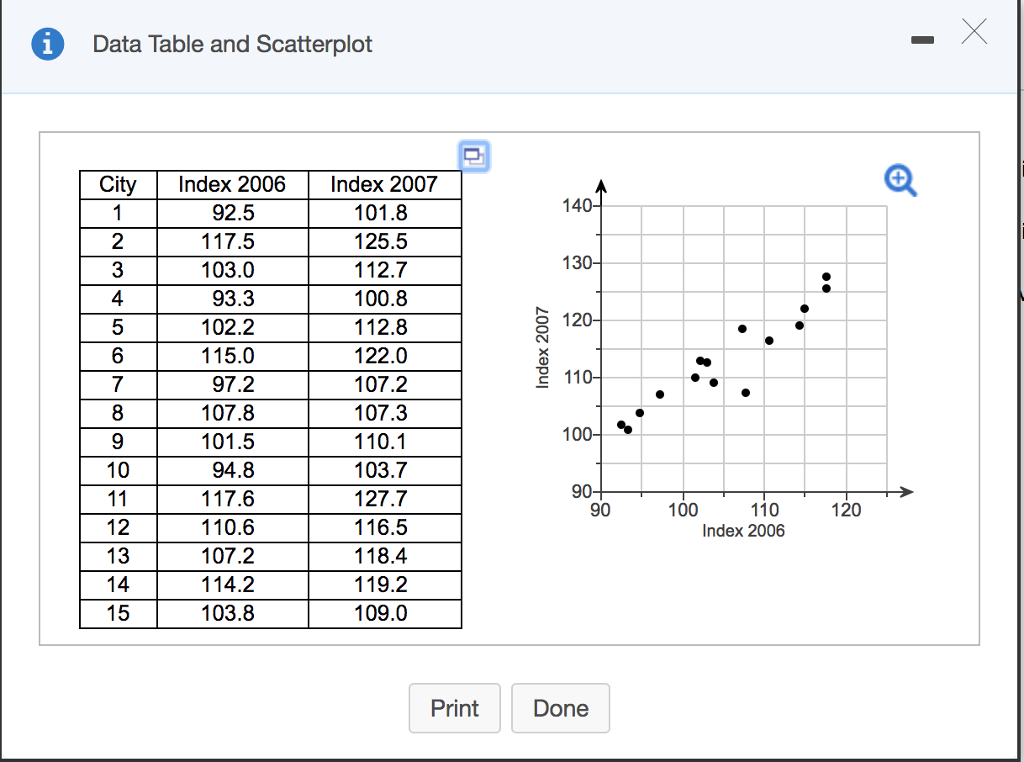The width and height of the screenshot is (1024, 762).
Task: Click the Index 2007 column header
Action: point(384,184)
